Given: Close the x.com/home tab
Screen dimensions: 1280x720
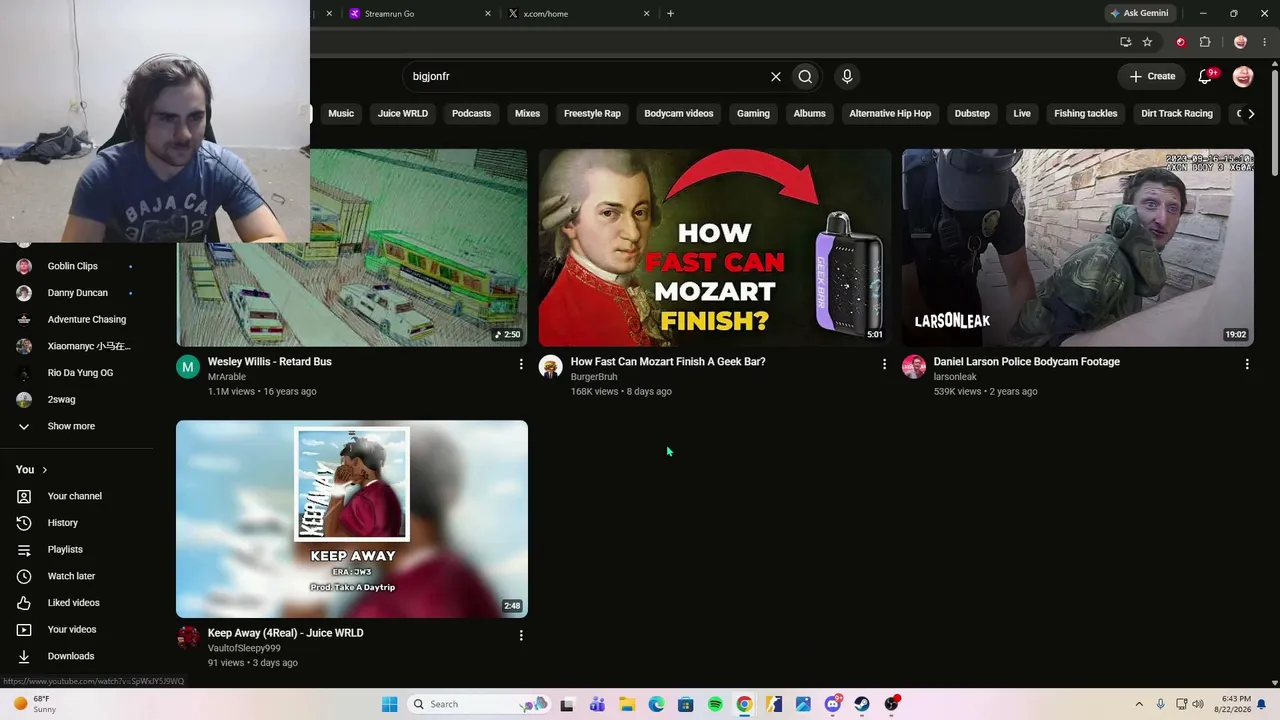Looking at the screenshot, I should pyautogui.click(x=646, y=14).
